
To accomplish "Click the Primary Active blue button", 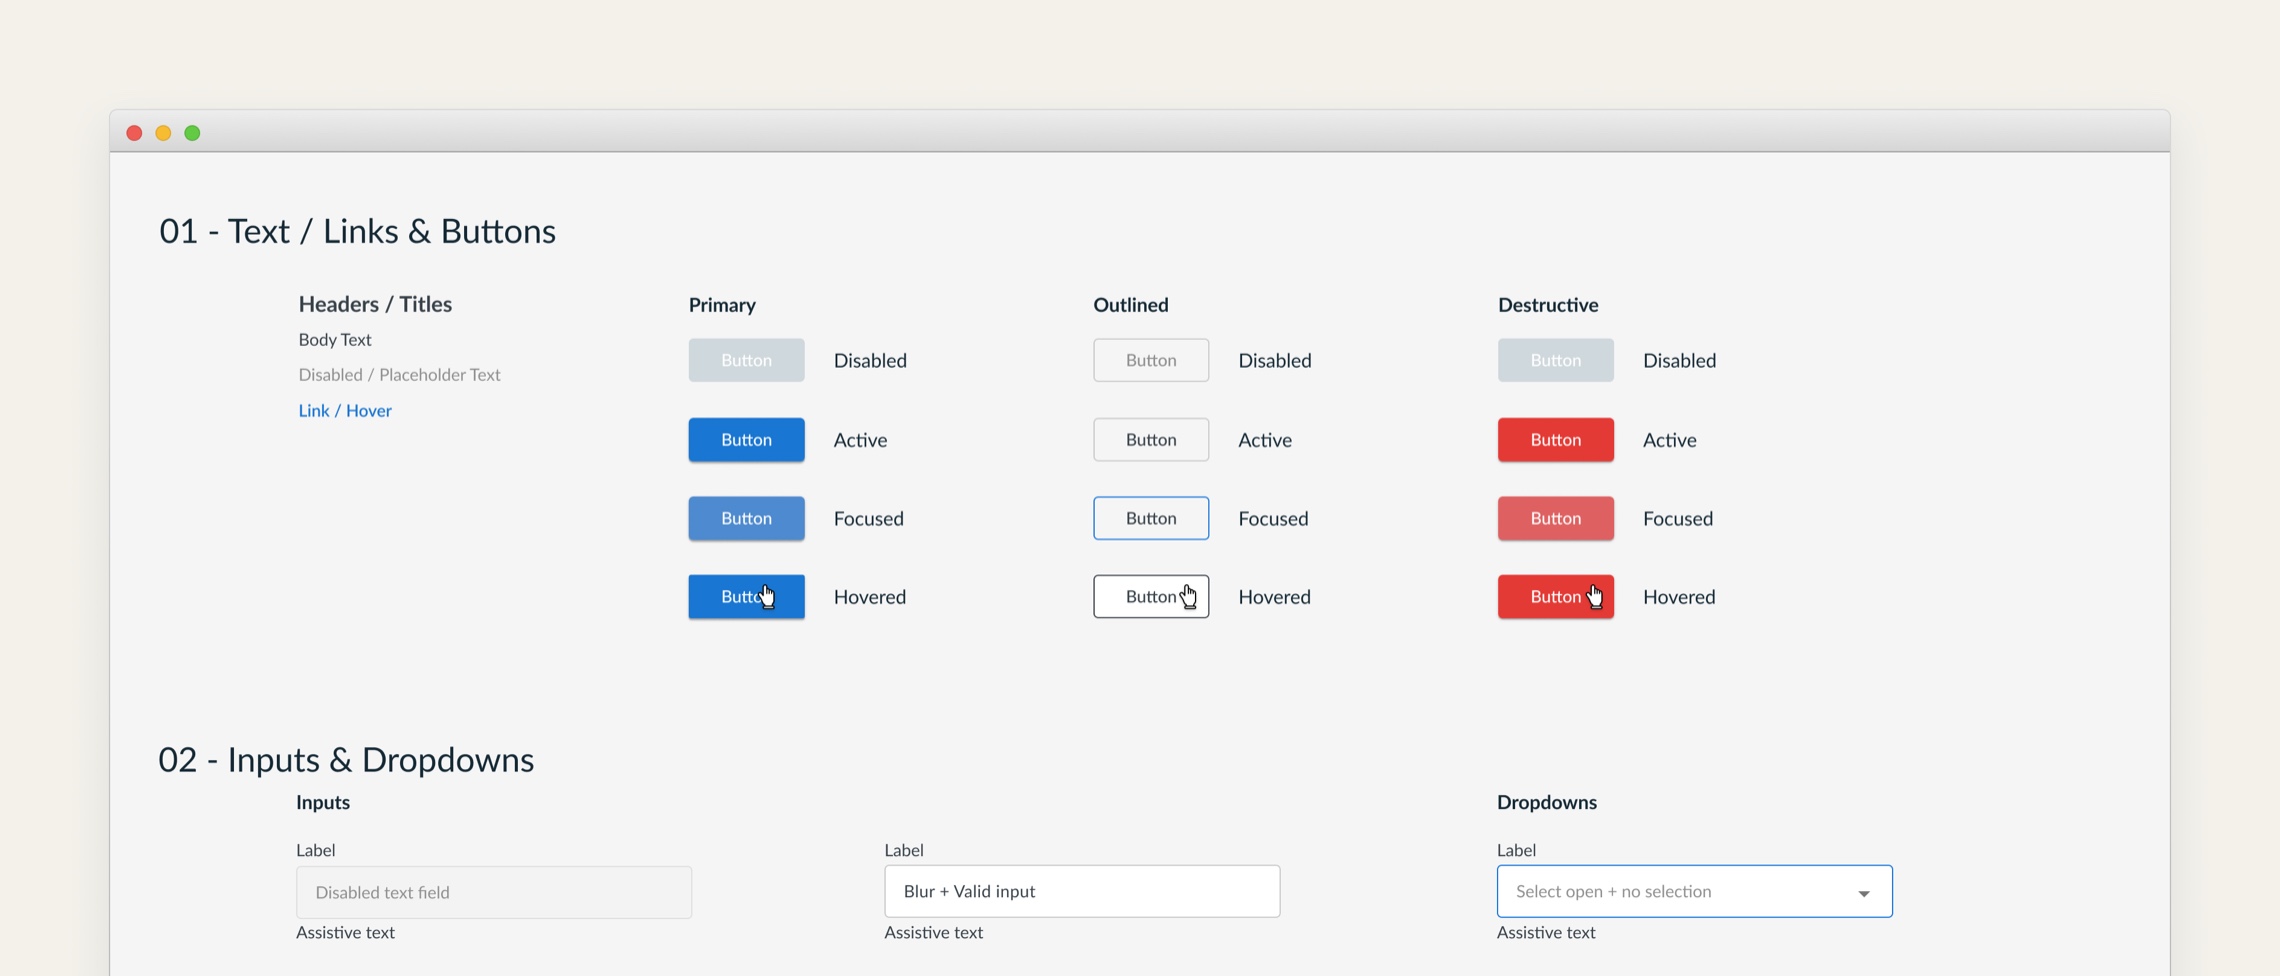I will [746, 440].
